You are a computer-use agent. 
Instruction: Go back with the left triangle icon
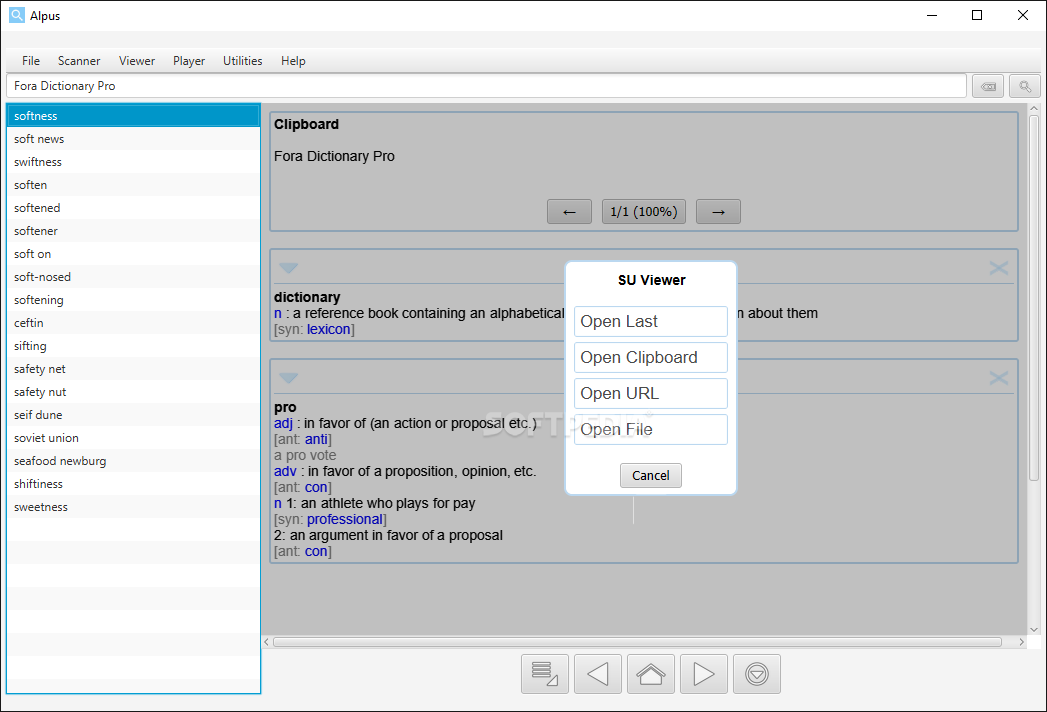598,674
